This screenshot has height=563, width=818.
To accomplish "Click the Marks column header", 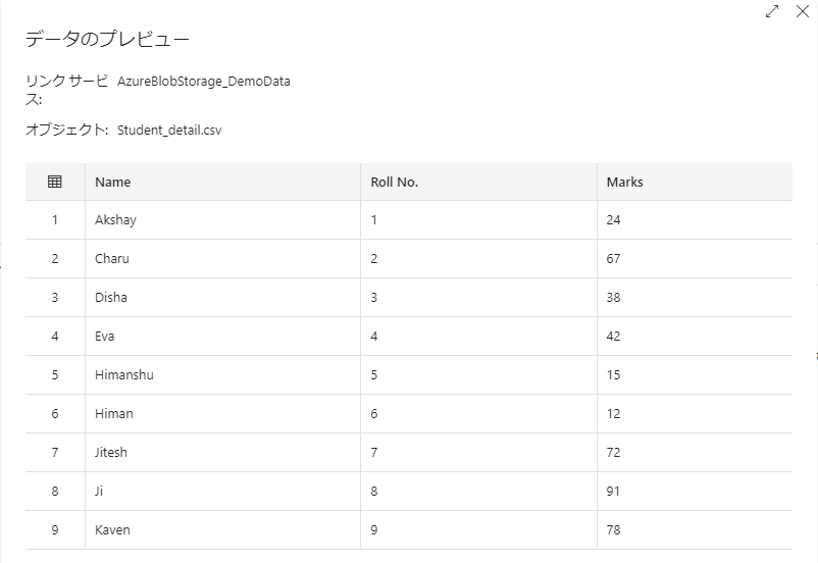I will (624, 182).
